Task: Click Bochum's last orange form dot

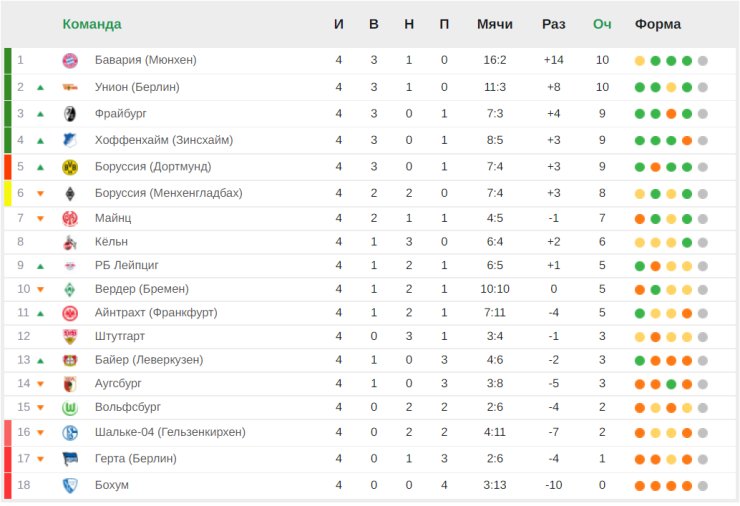Action: [x=687, y=486]
